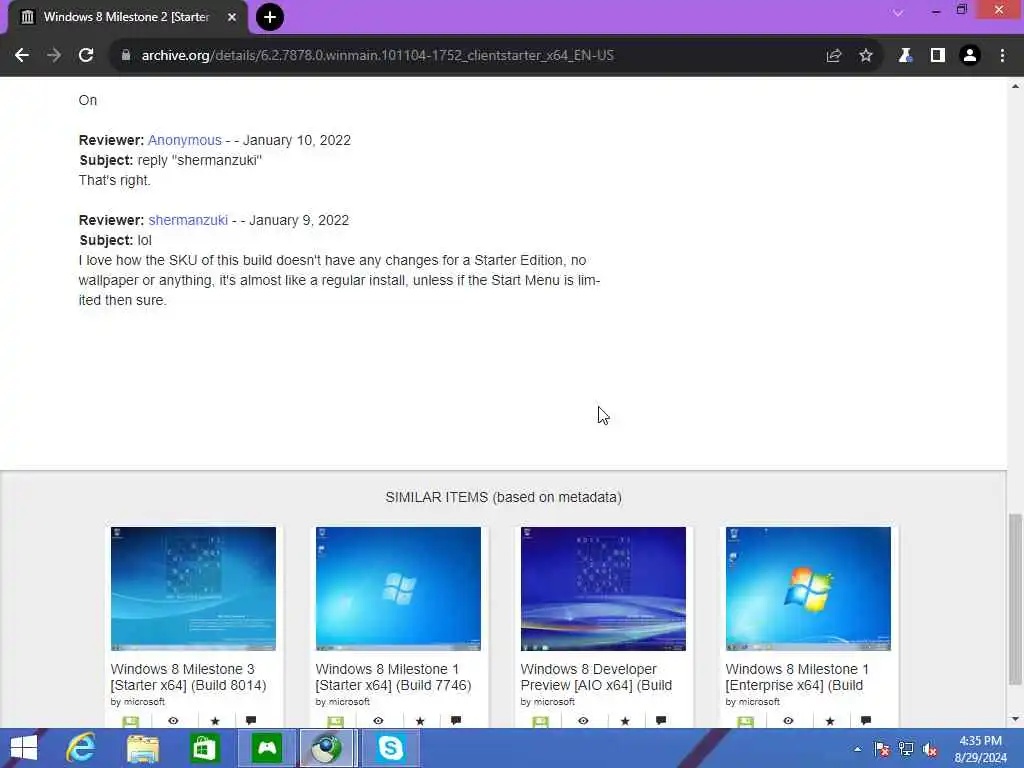
Task: Open the Anonymous reviewer profile
Action: click(x=185, y=140)
